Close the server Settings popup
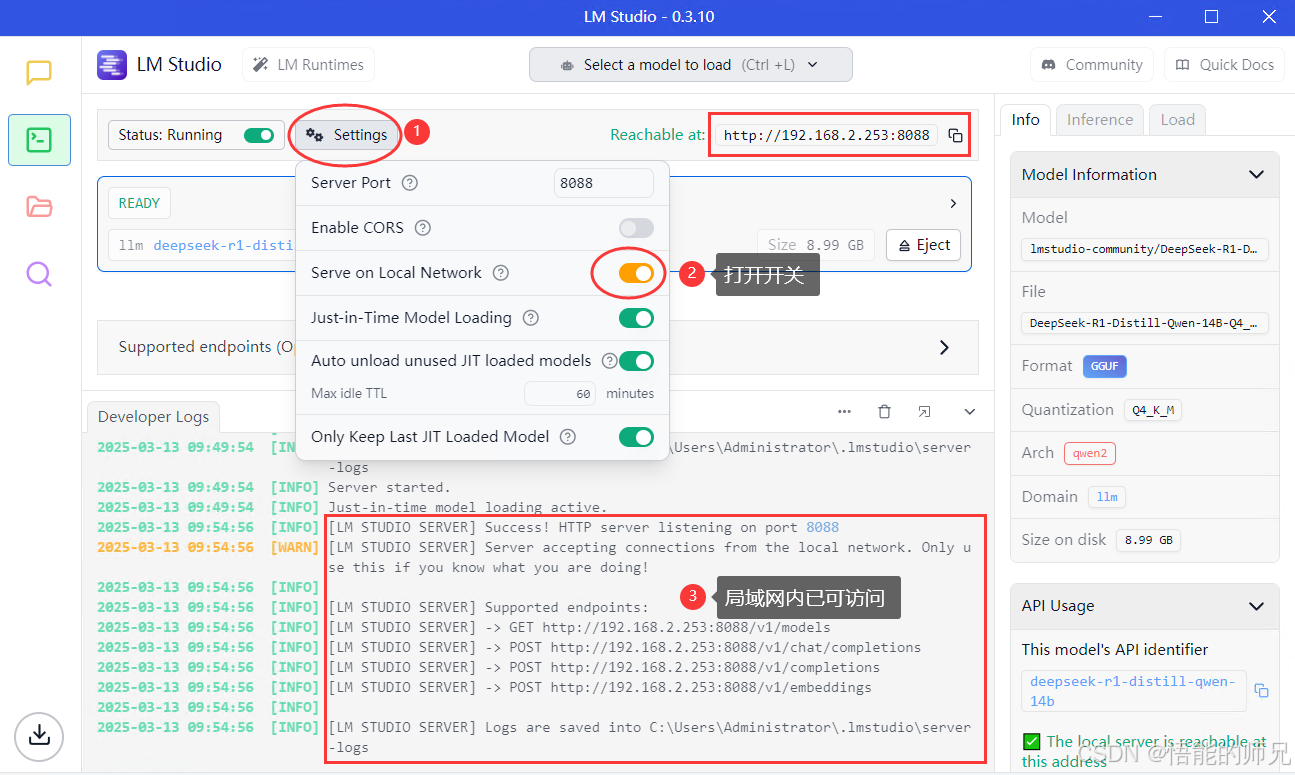The width and height of the screenshot is (1295, 775). pos(346,135)
